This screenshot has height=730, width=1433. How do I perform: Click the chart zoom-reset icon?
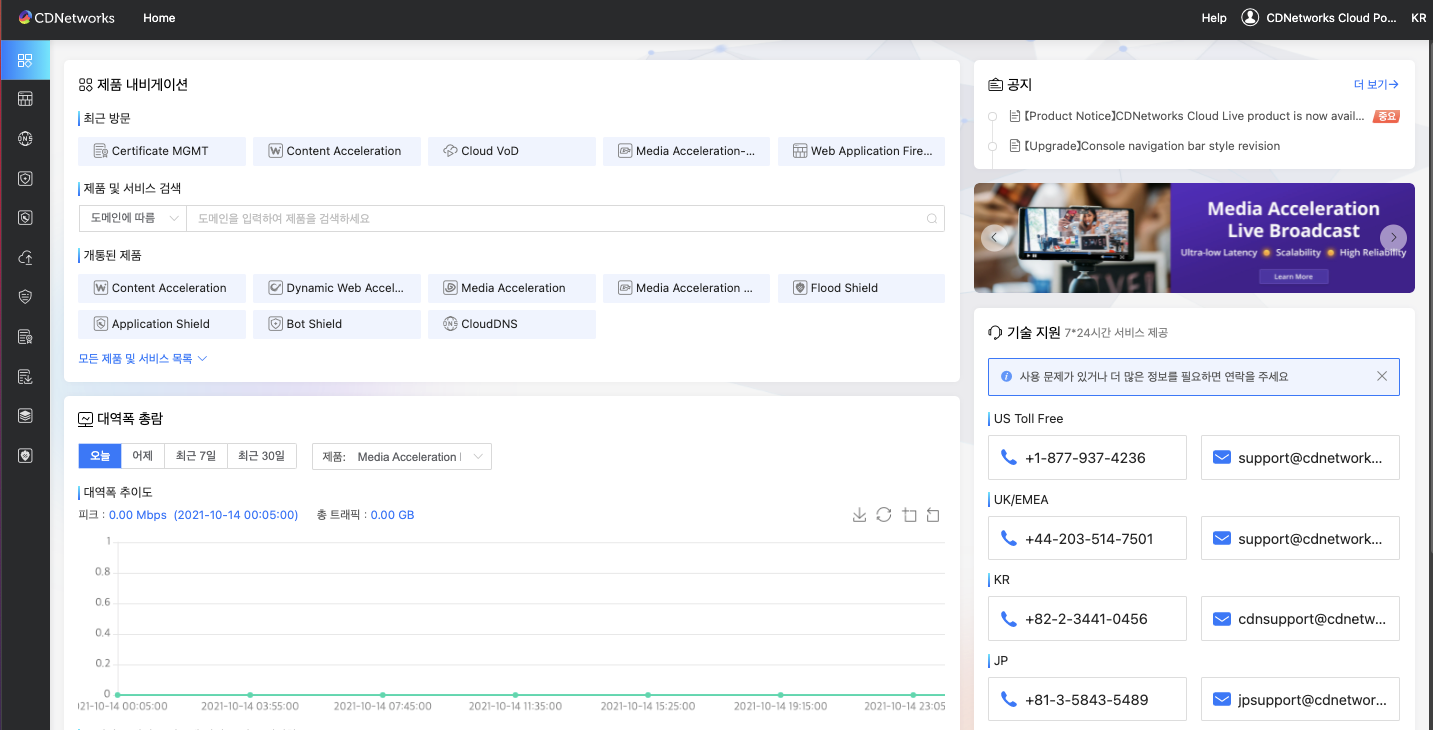click(x=933, y=514)
